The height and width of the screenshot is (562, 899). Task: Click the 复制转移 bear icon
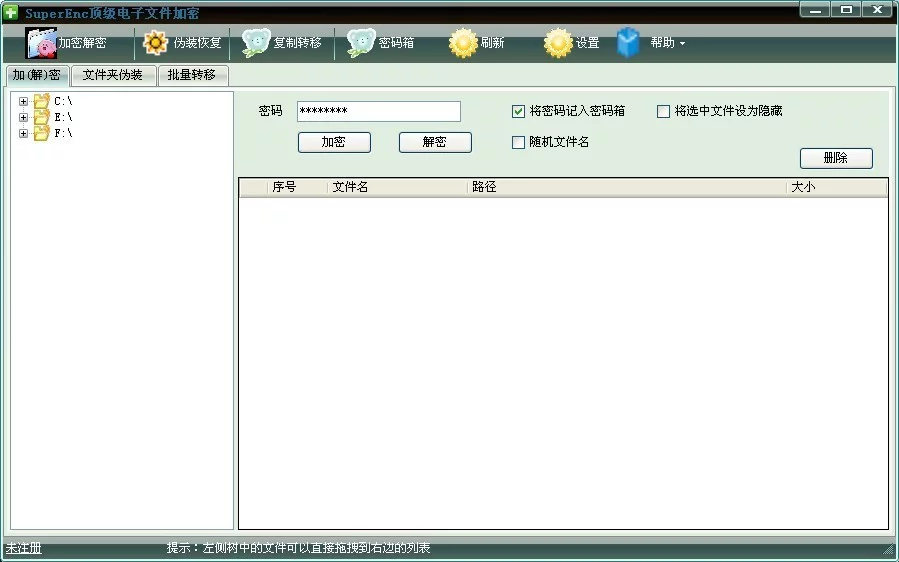256,43
